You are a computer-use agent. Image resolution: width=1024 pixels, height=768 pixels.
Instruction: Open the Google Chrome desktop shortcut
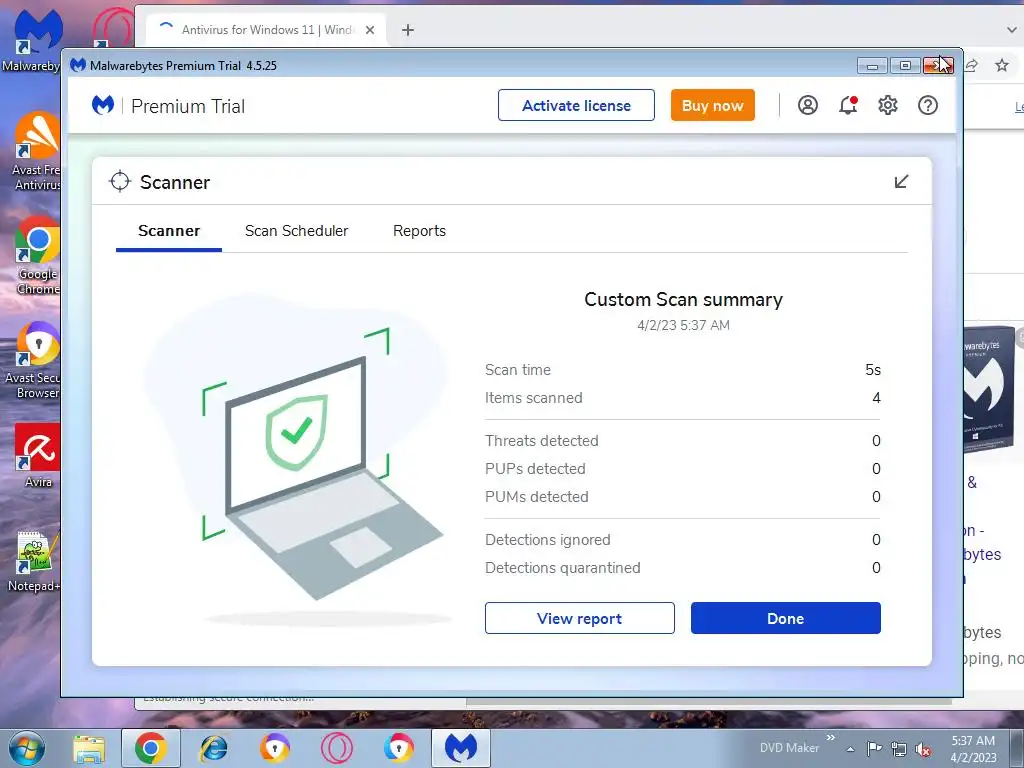(37, 256)
